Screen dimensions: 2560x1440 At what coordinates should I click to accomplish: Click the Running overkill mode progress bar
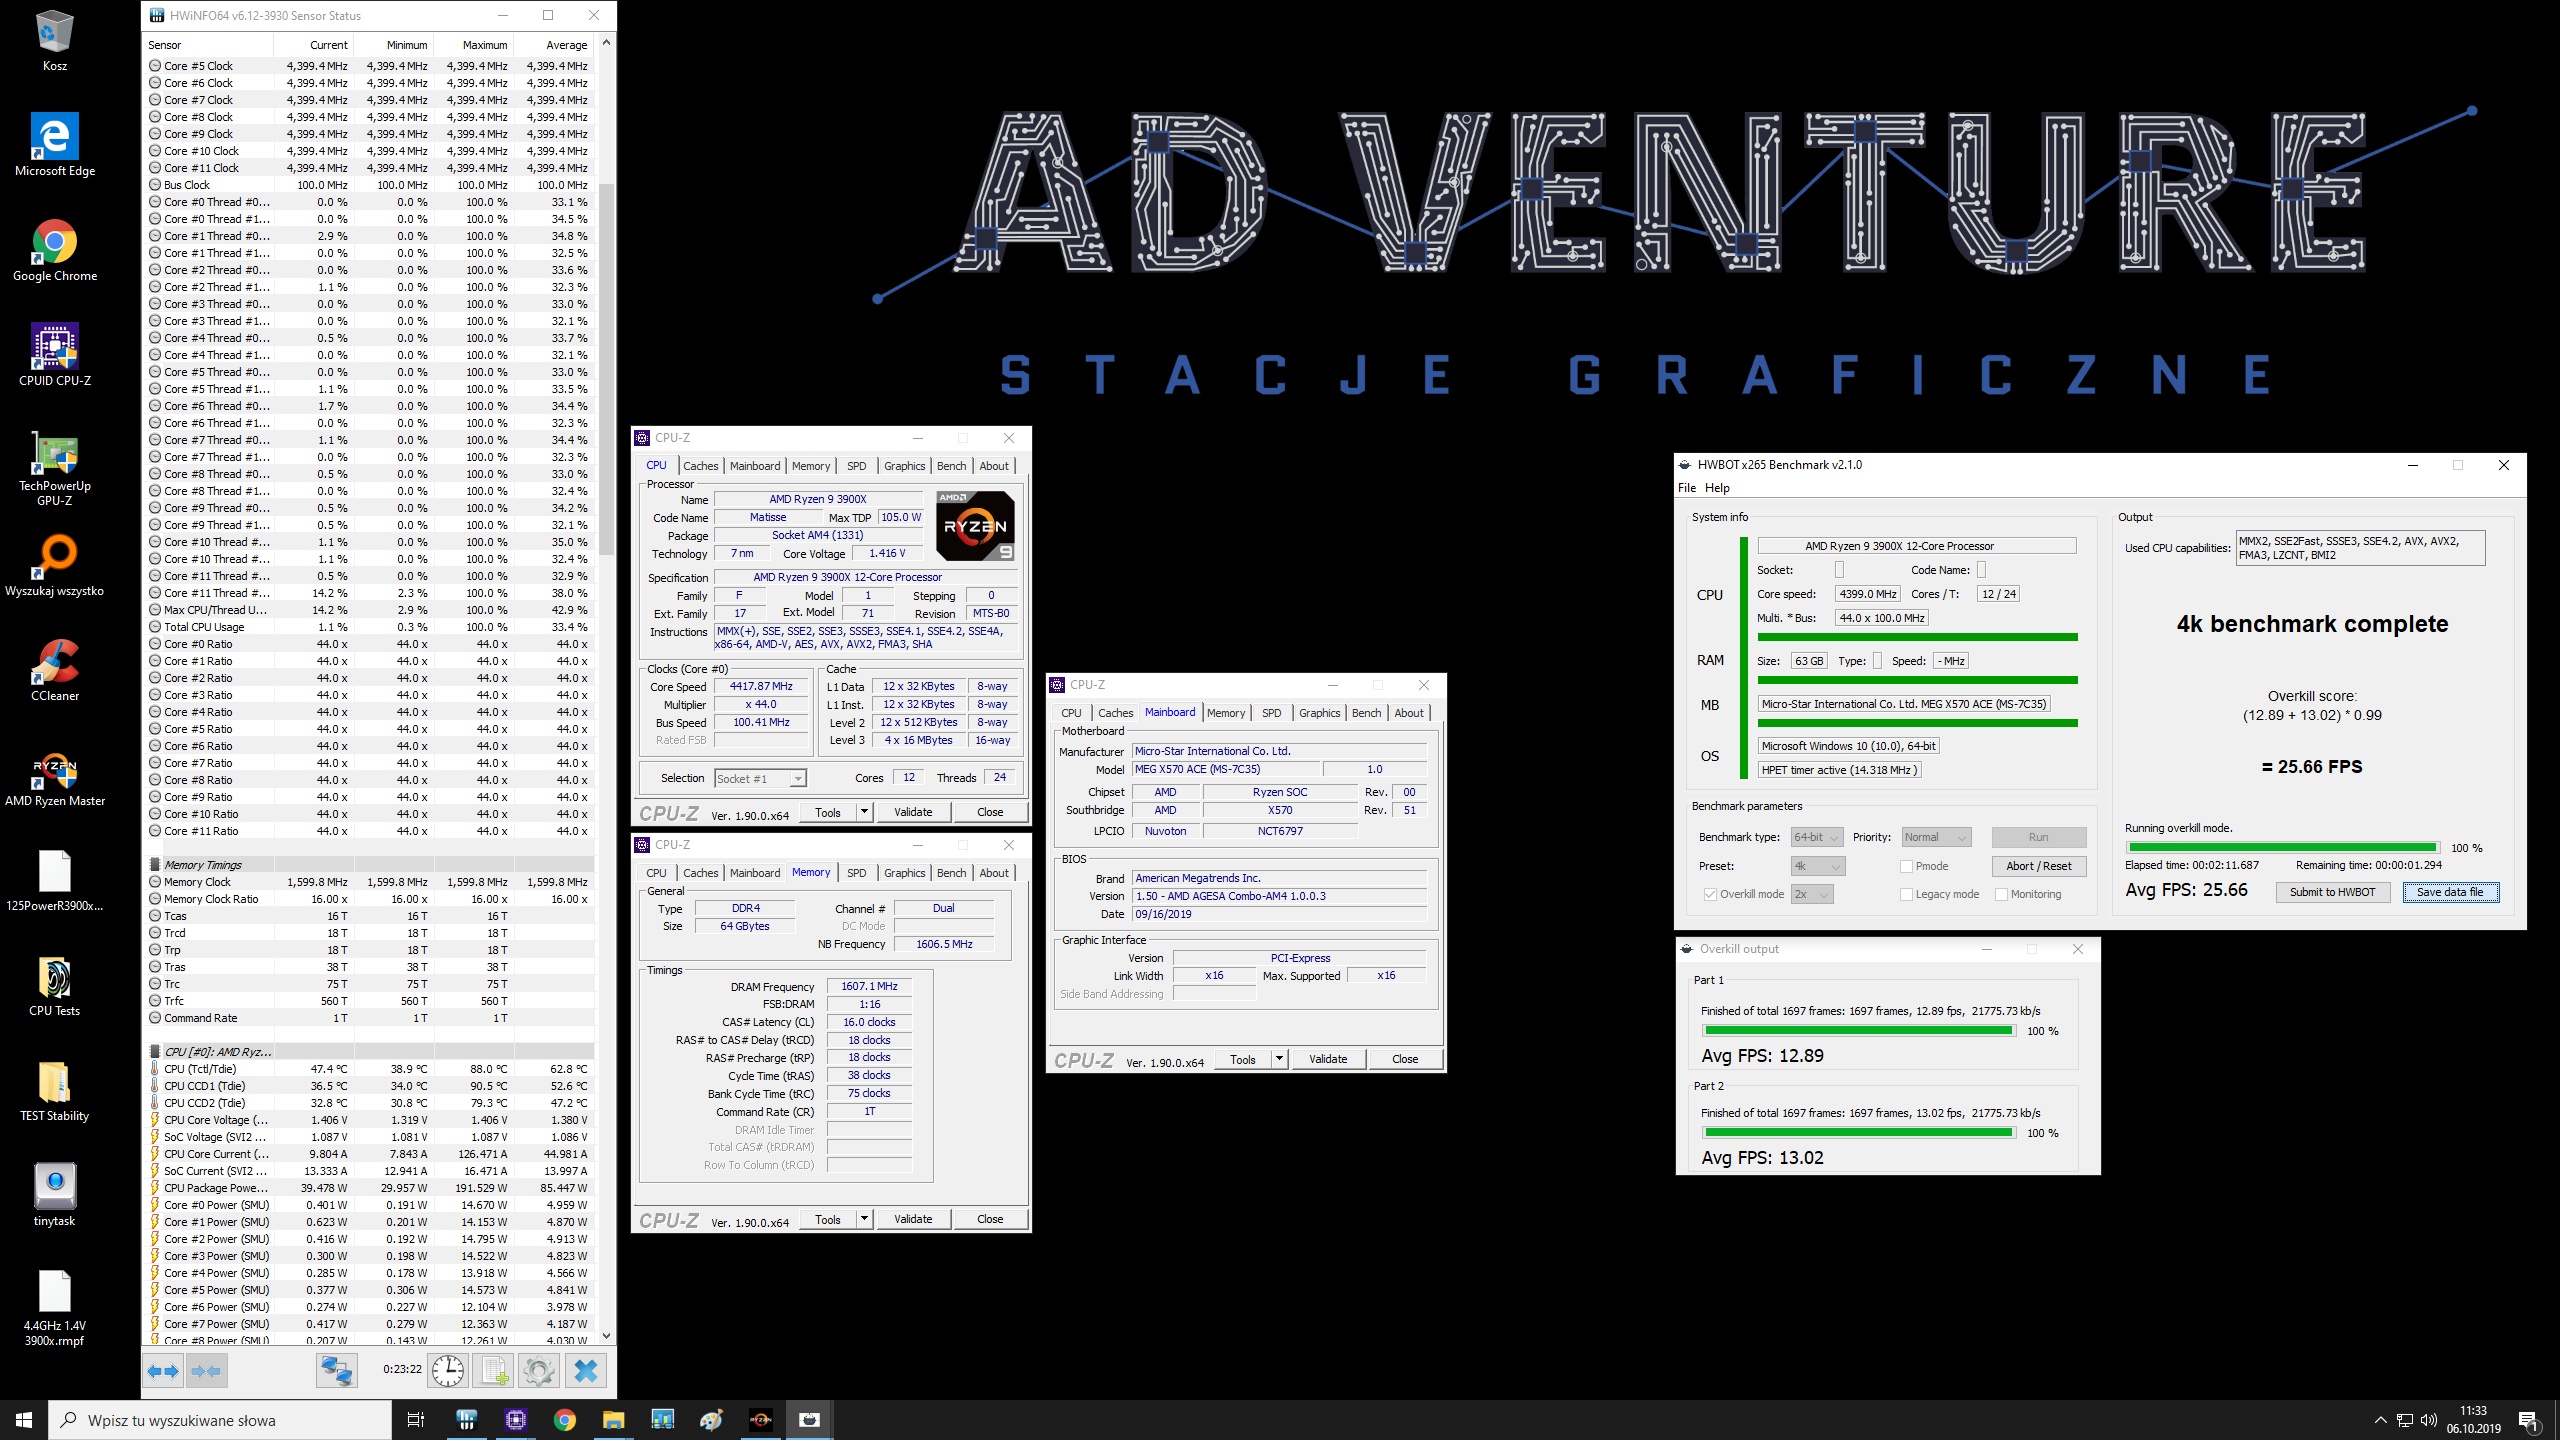[x=2282, y=847]
